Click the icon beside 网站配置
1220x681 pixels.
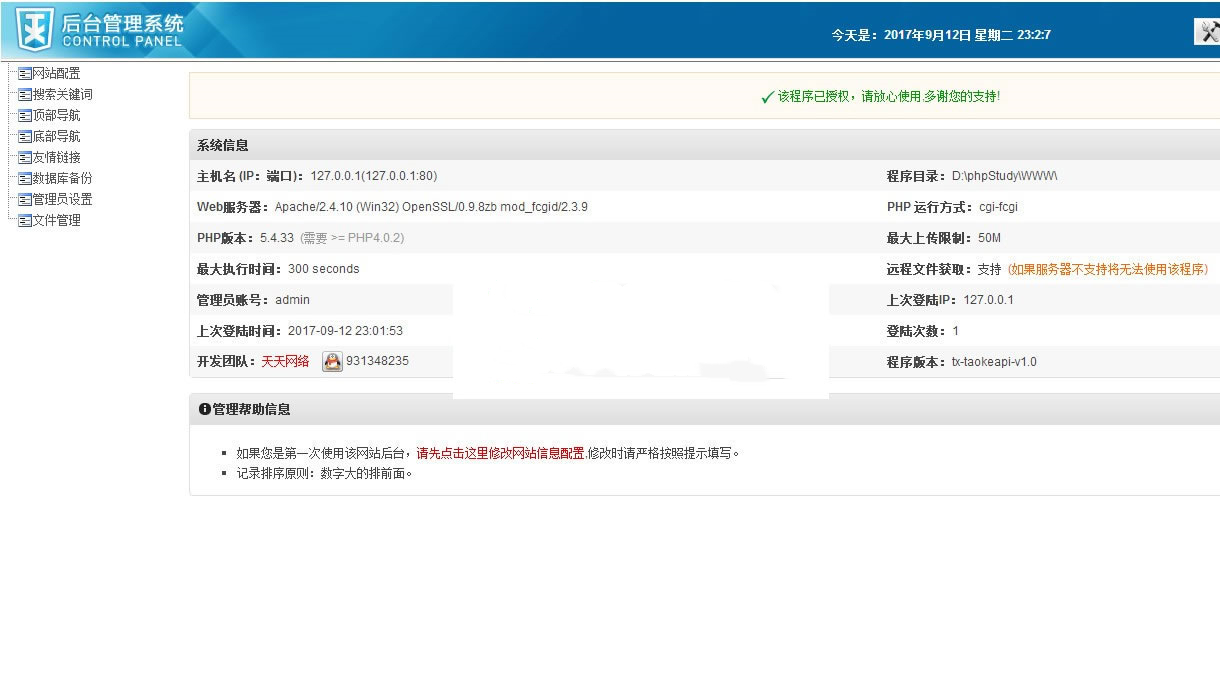click(x=25, y=73)
